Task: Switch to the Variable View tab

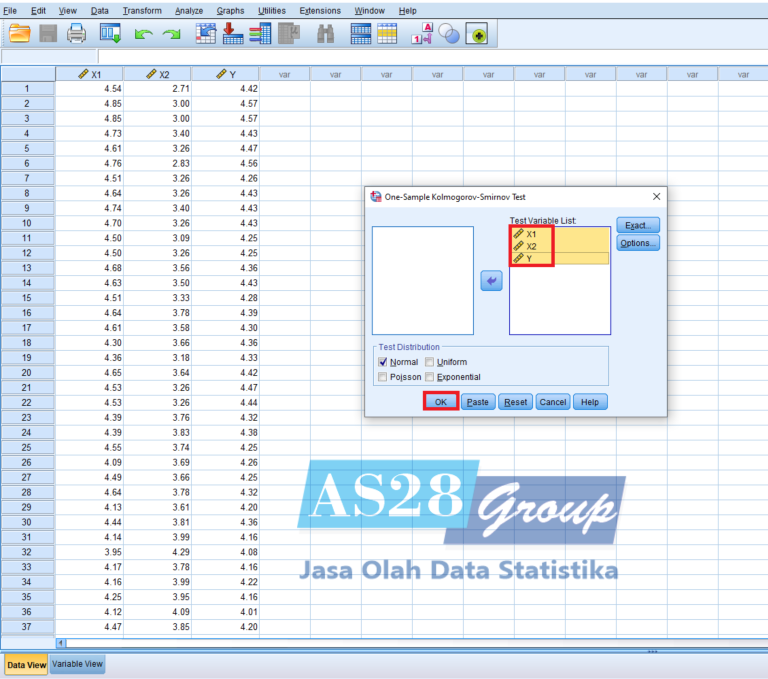Action: click(77, 664)
